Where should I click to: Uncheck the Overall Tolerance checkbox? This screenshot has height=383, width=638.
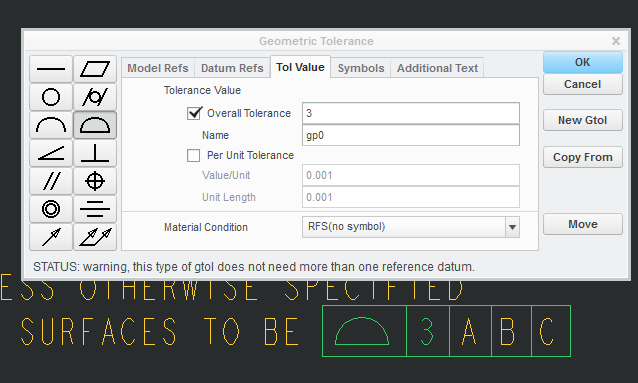click(x=194, y=113)
